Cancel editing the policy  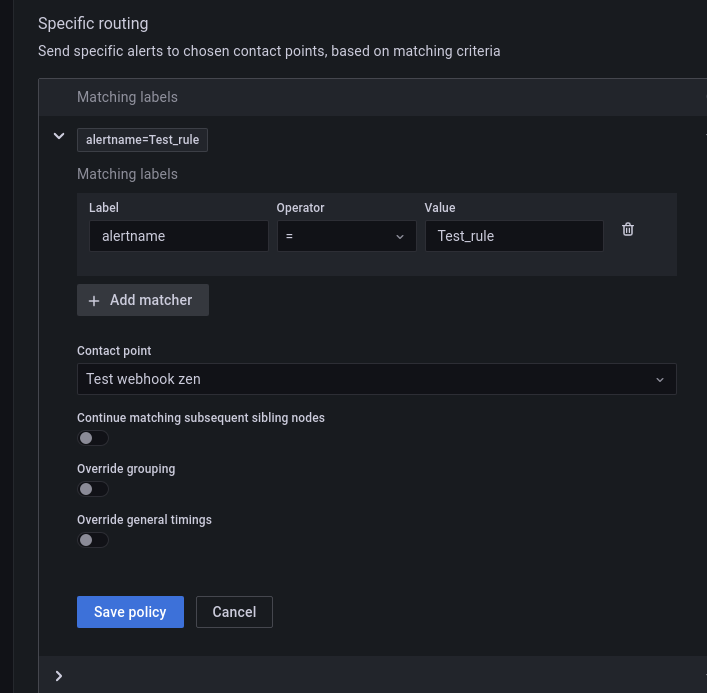[234, 612]
